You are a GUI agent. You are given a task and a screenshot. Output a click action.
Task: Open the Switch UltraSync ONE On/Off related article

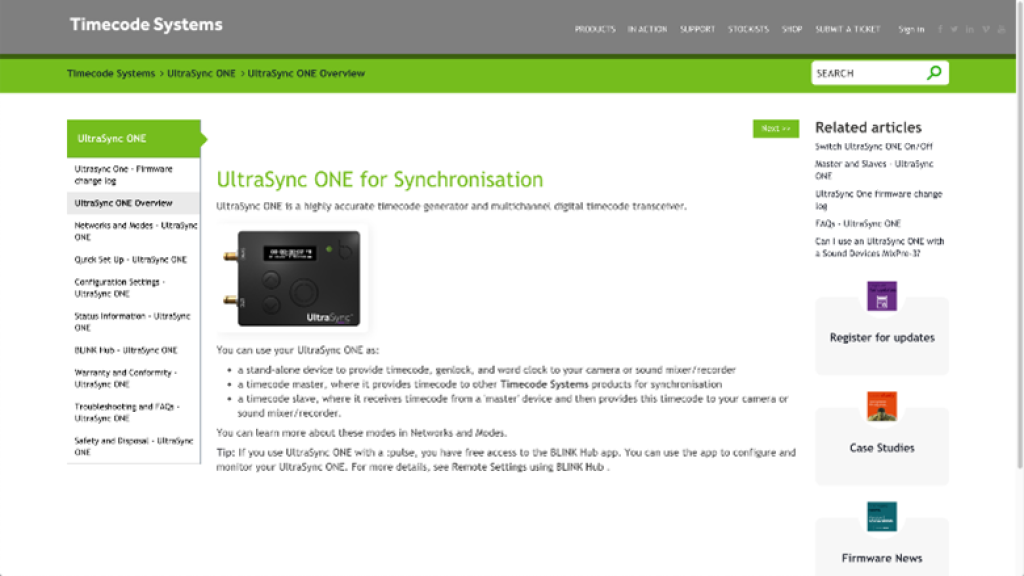click(872, 146)
